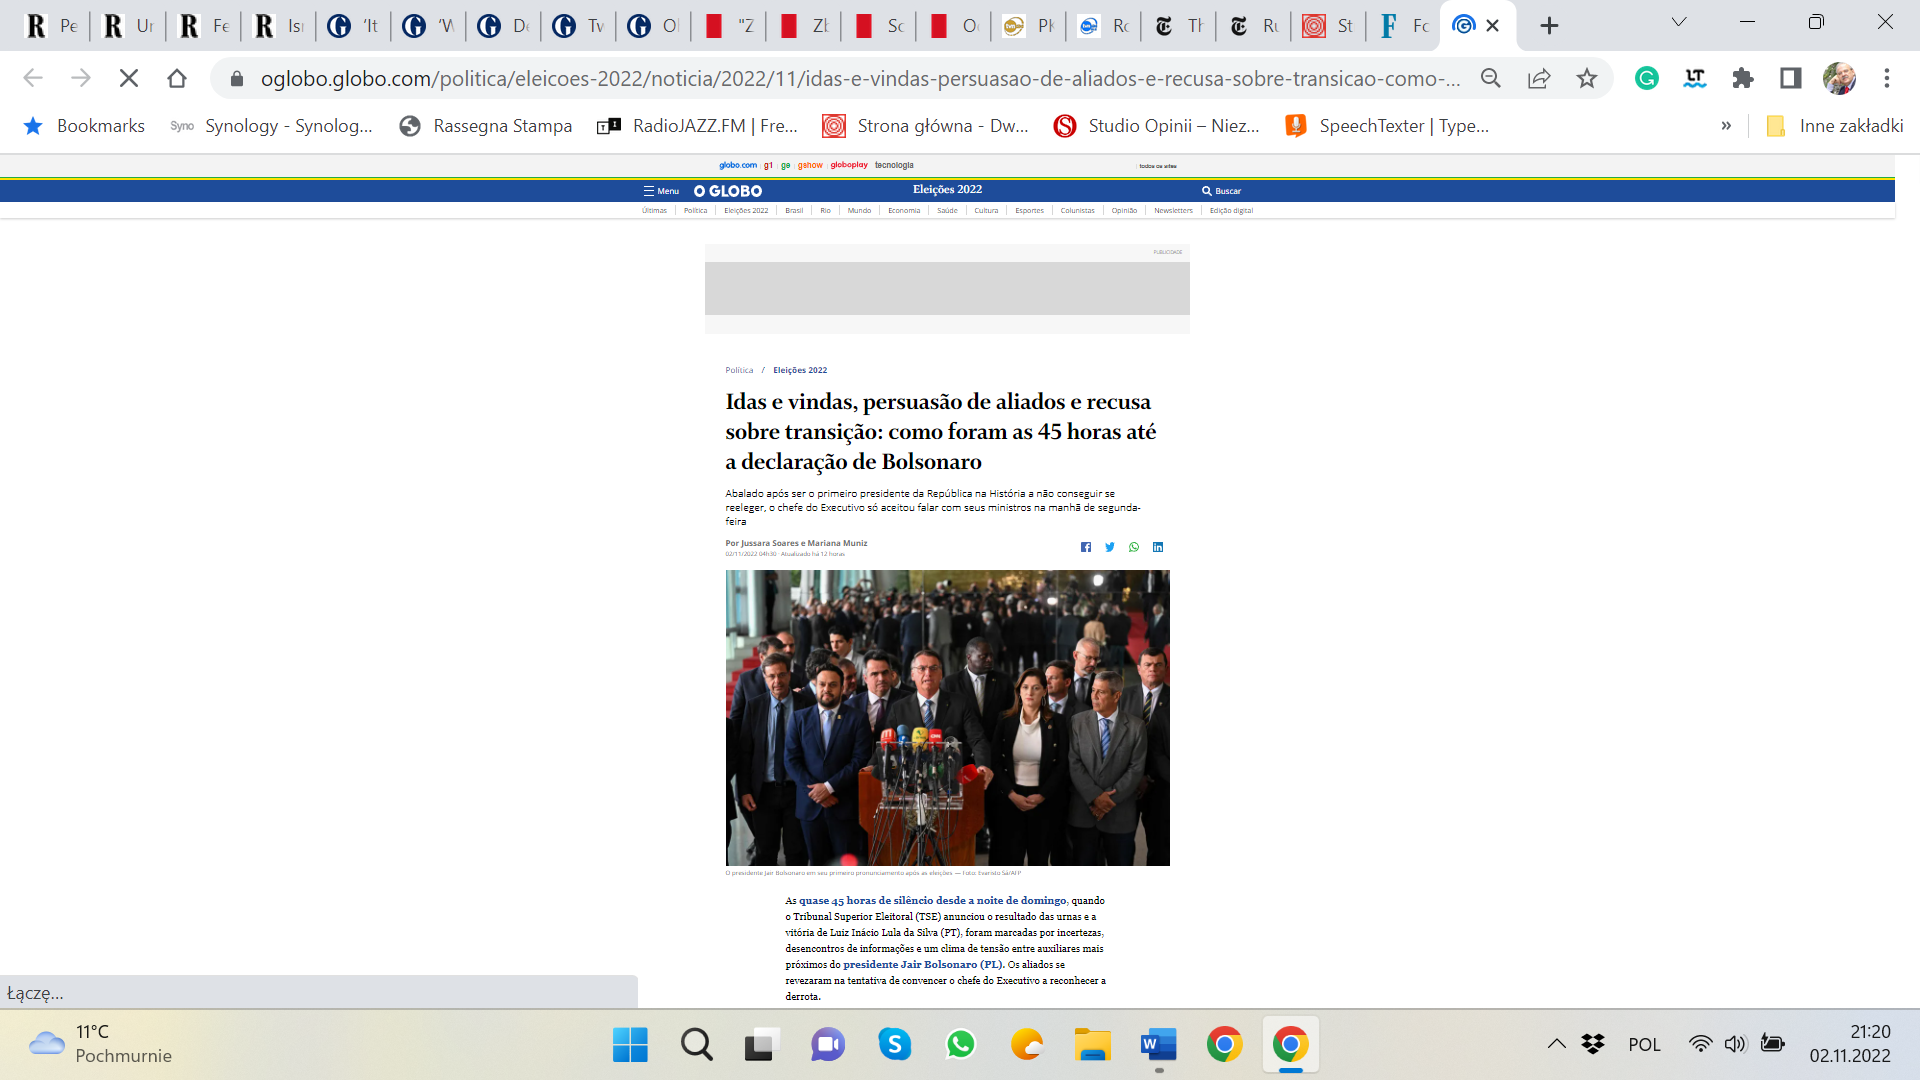1920x1080 pixels.
Task: Open the RadioJAZZ.FM bookmark
Action: (698, 126)
